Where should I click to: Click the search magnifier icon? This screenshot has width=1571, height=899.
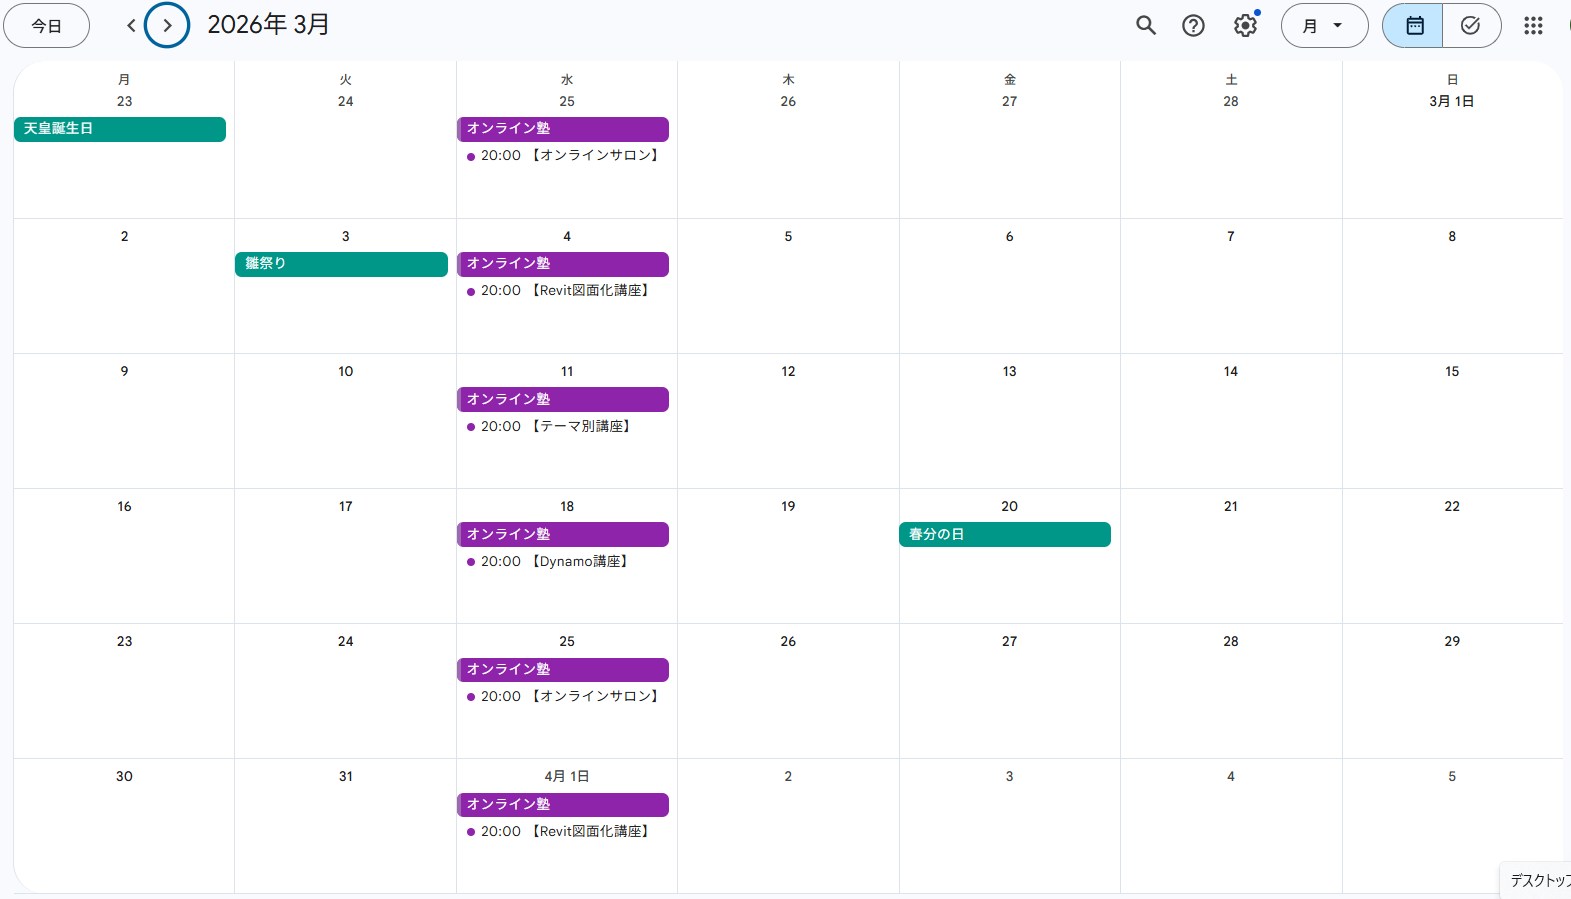tap(1146, 26)
